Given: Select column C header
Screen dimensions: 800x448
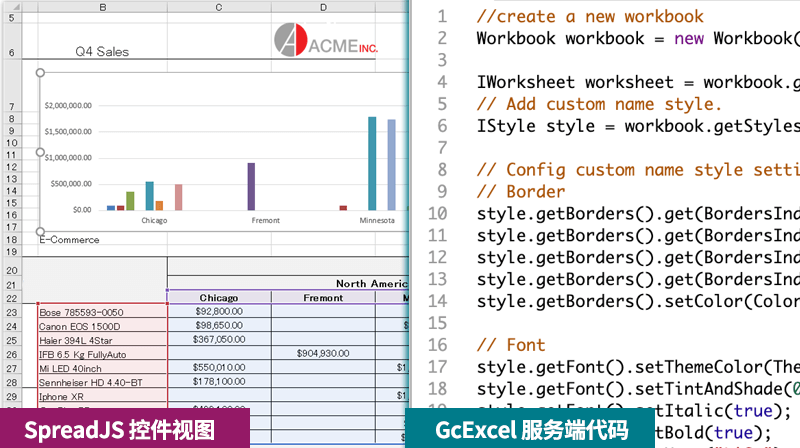Looking at the screenshot, I should click(219, 8).
